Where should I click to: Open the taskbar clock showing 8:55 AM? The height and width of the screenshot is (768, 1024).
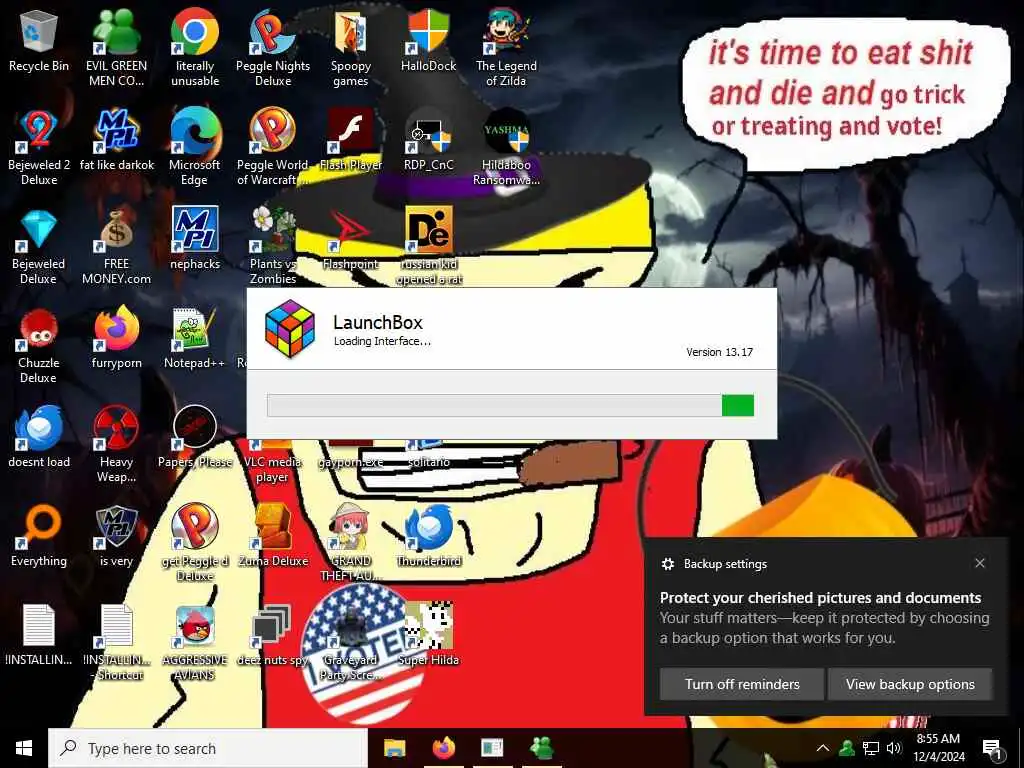pos(938,748)
